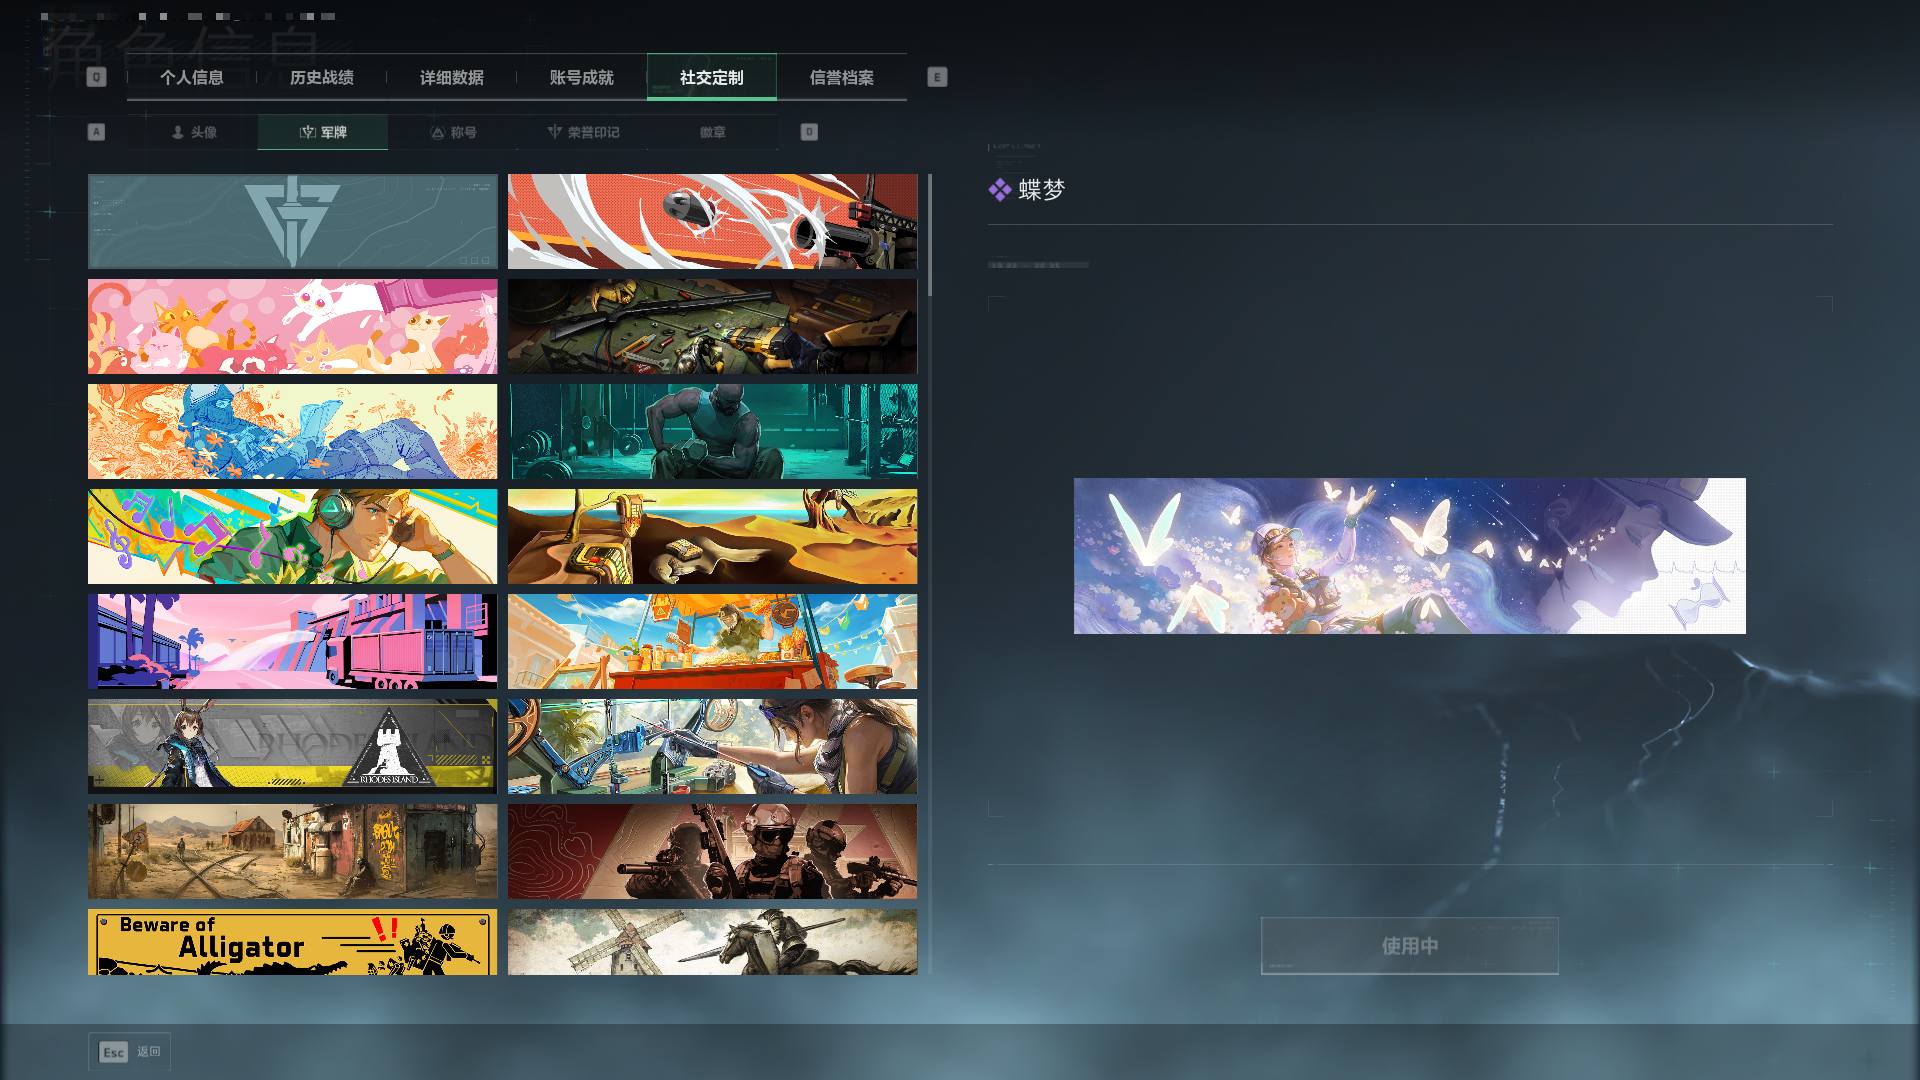Select the gym weightlifter banner
Image resolution: width=1920 pixels, height=1080 pixels.
click(x=712, y=431)
